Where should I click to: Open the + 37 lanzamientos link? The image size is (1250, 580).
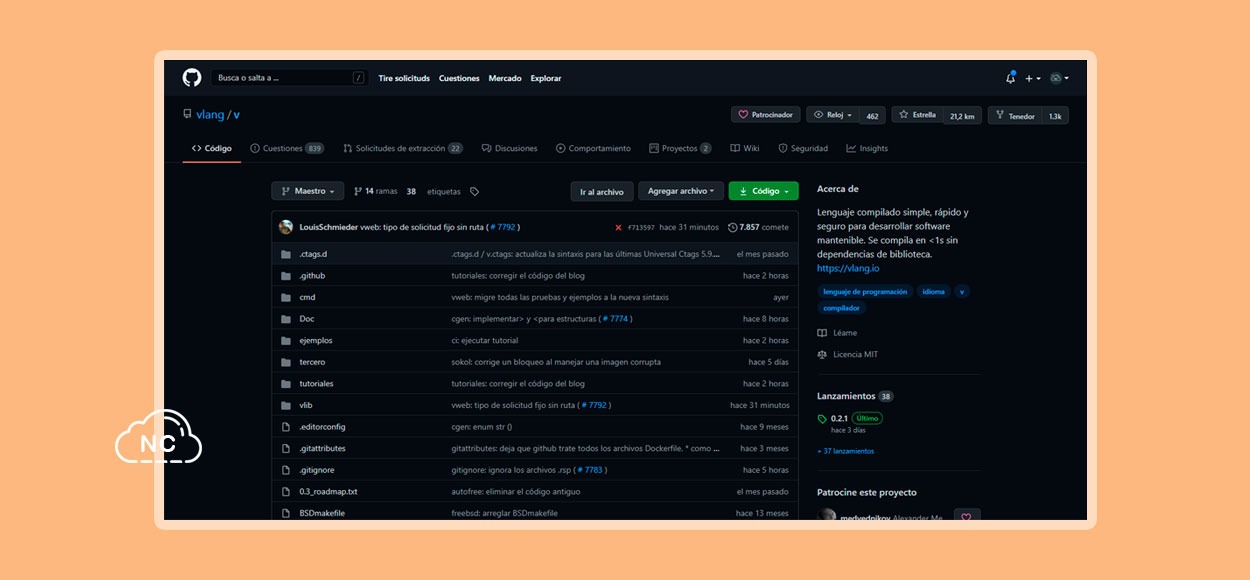coord(845,451)
